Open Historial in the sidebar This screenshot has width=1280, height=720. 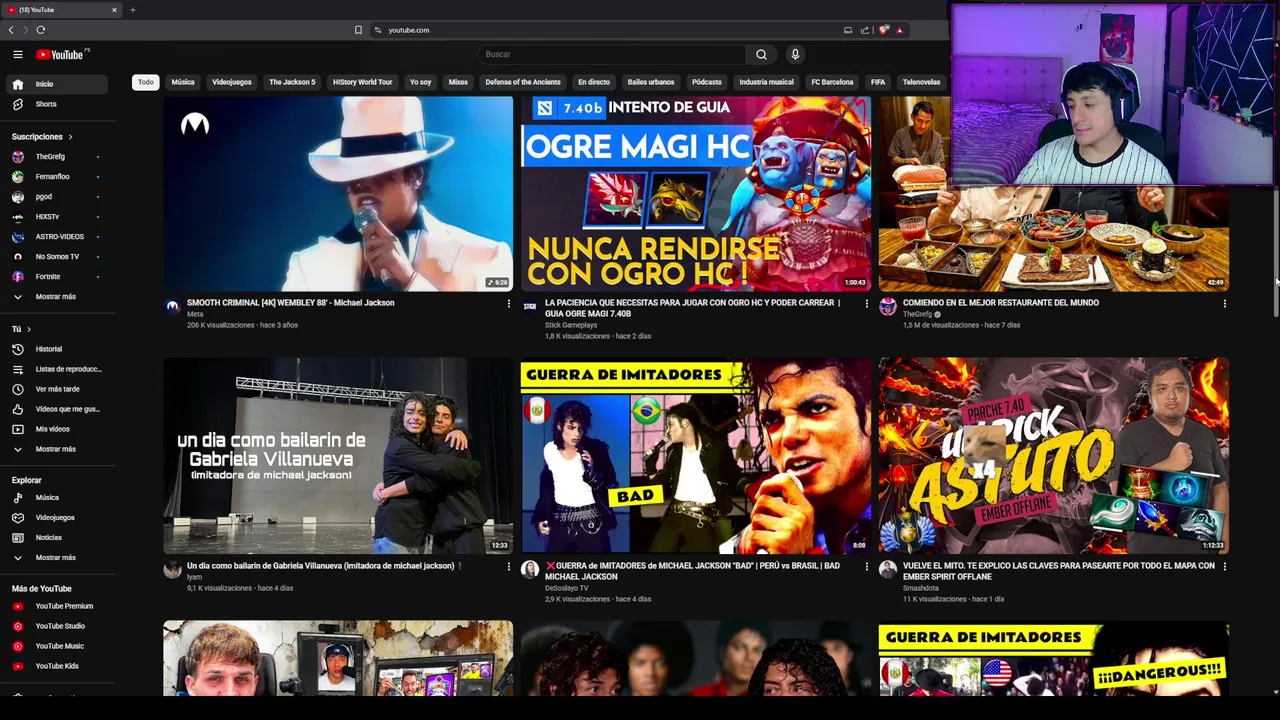click(x=58, y=349)
